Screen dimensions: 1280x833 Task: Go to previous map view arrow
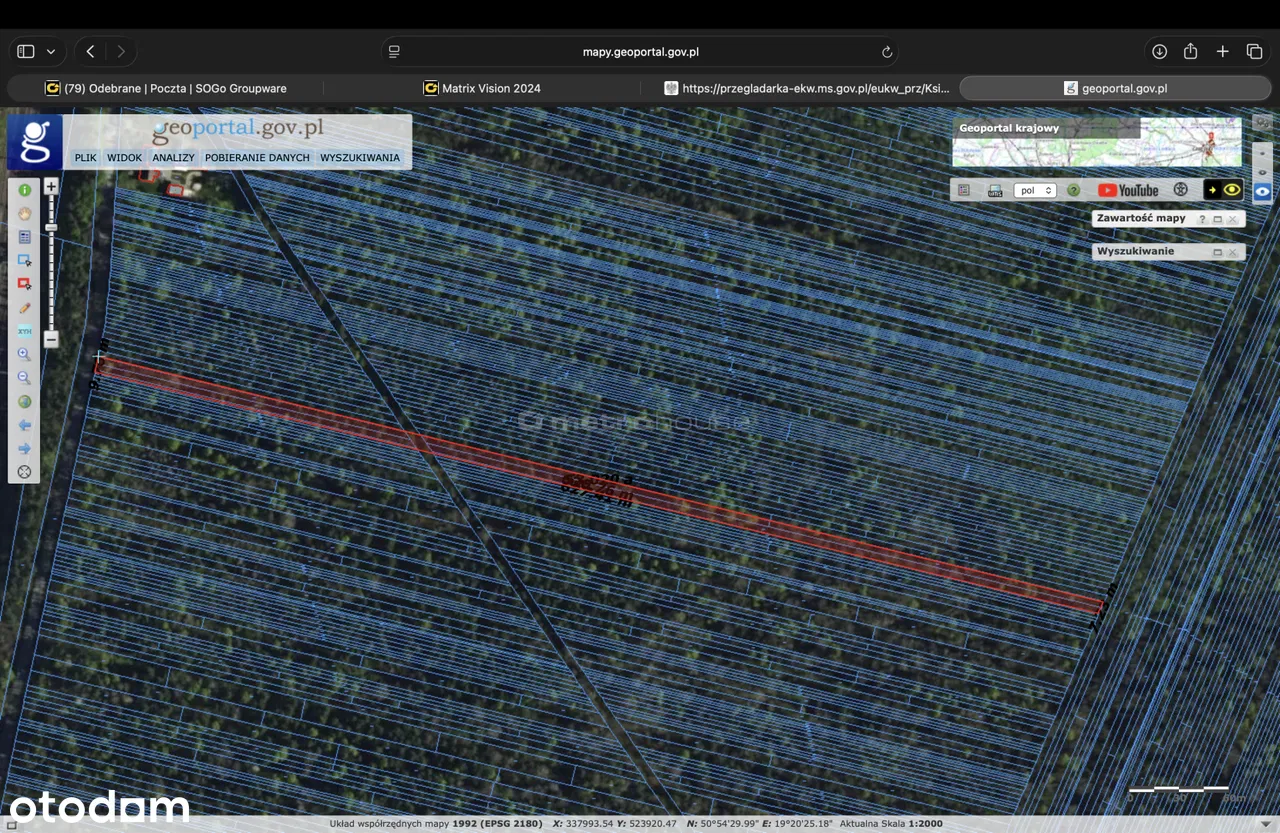(x=25, y=425)
